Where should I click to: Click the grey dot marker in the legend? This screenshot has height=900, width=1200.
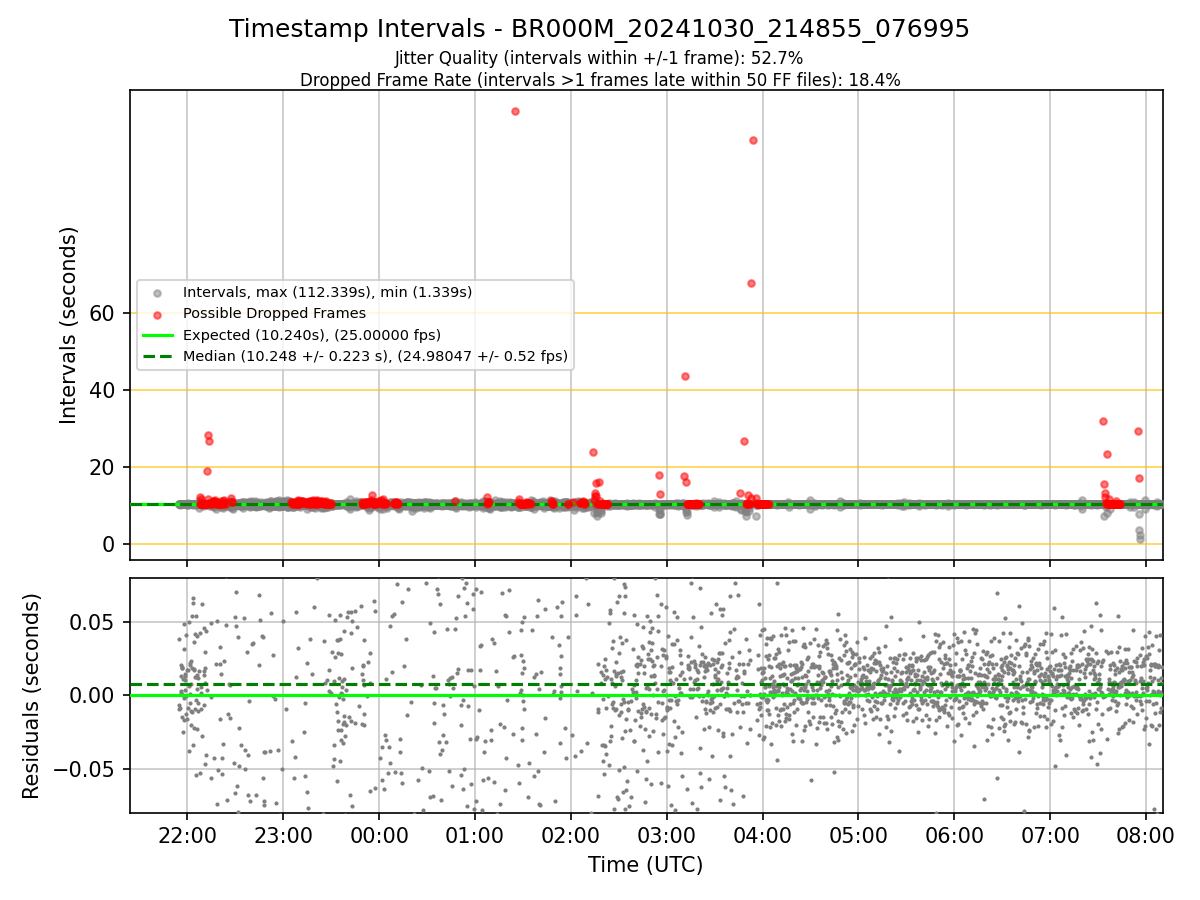coord(157,293)
